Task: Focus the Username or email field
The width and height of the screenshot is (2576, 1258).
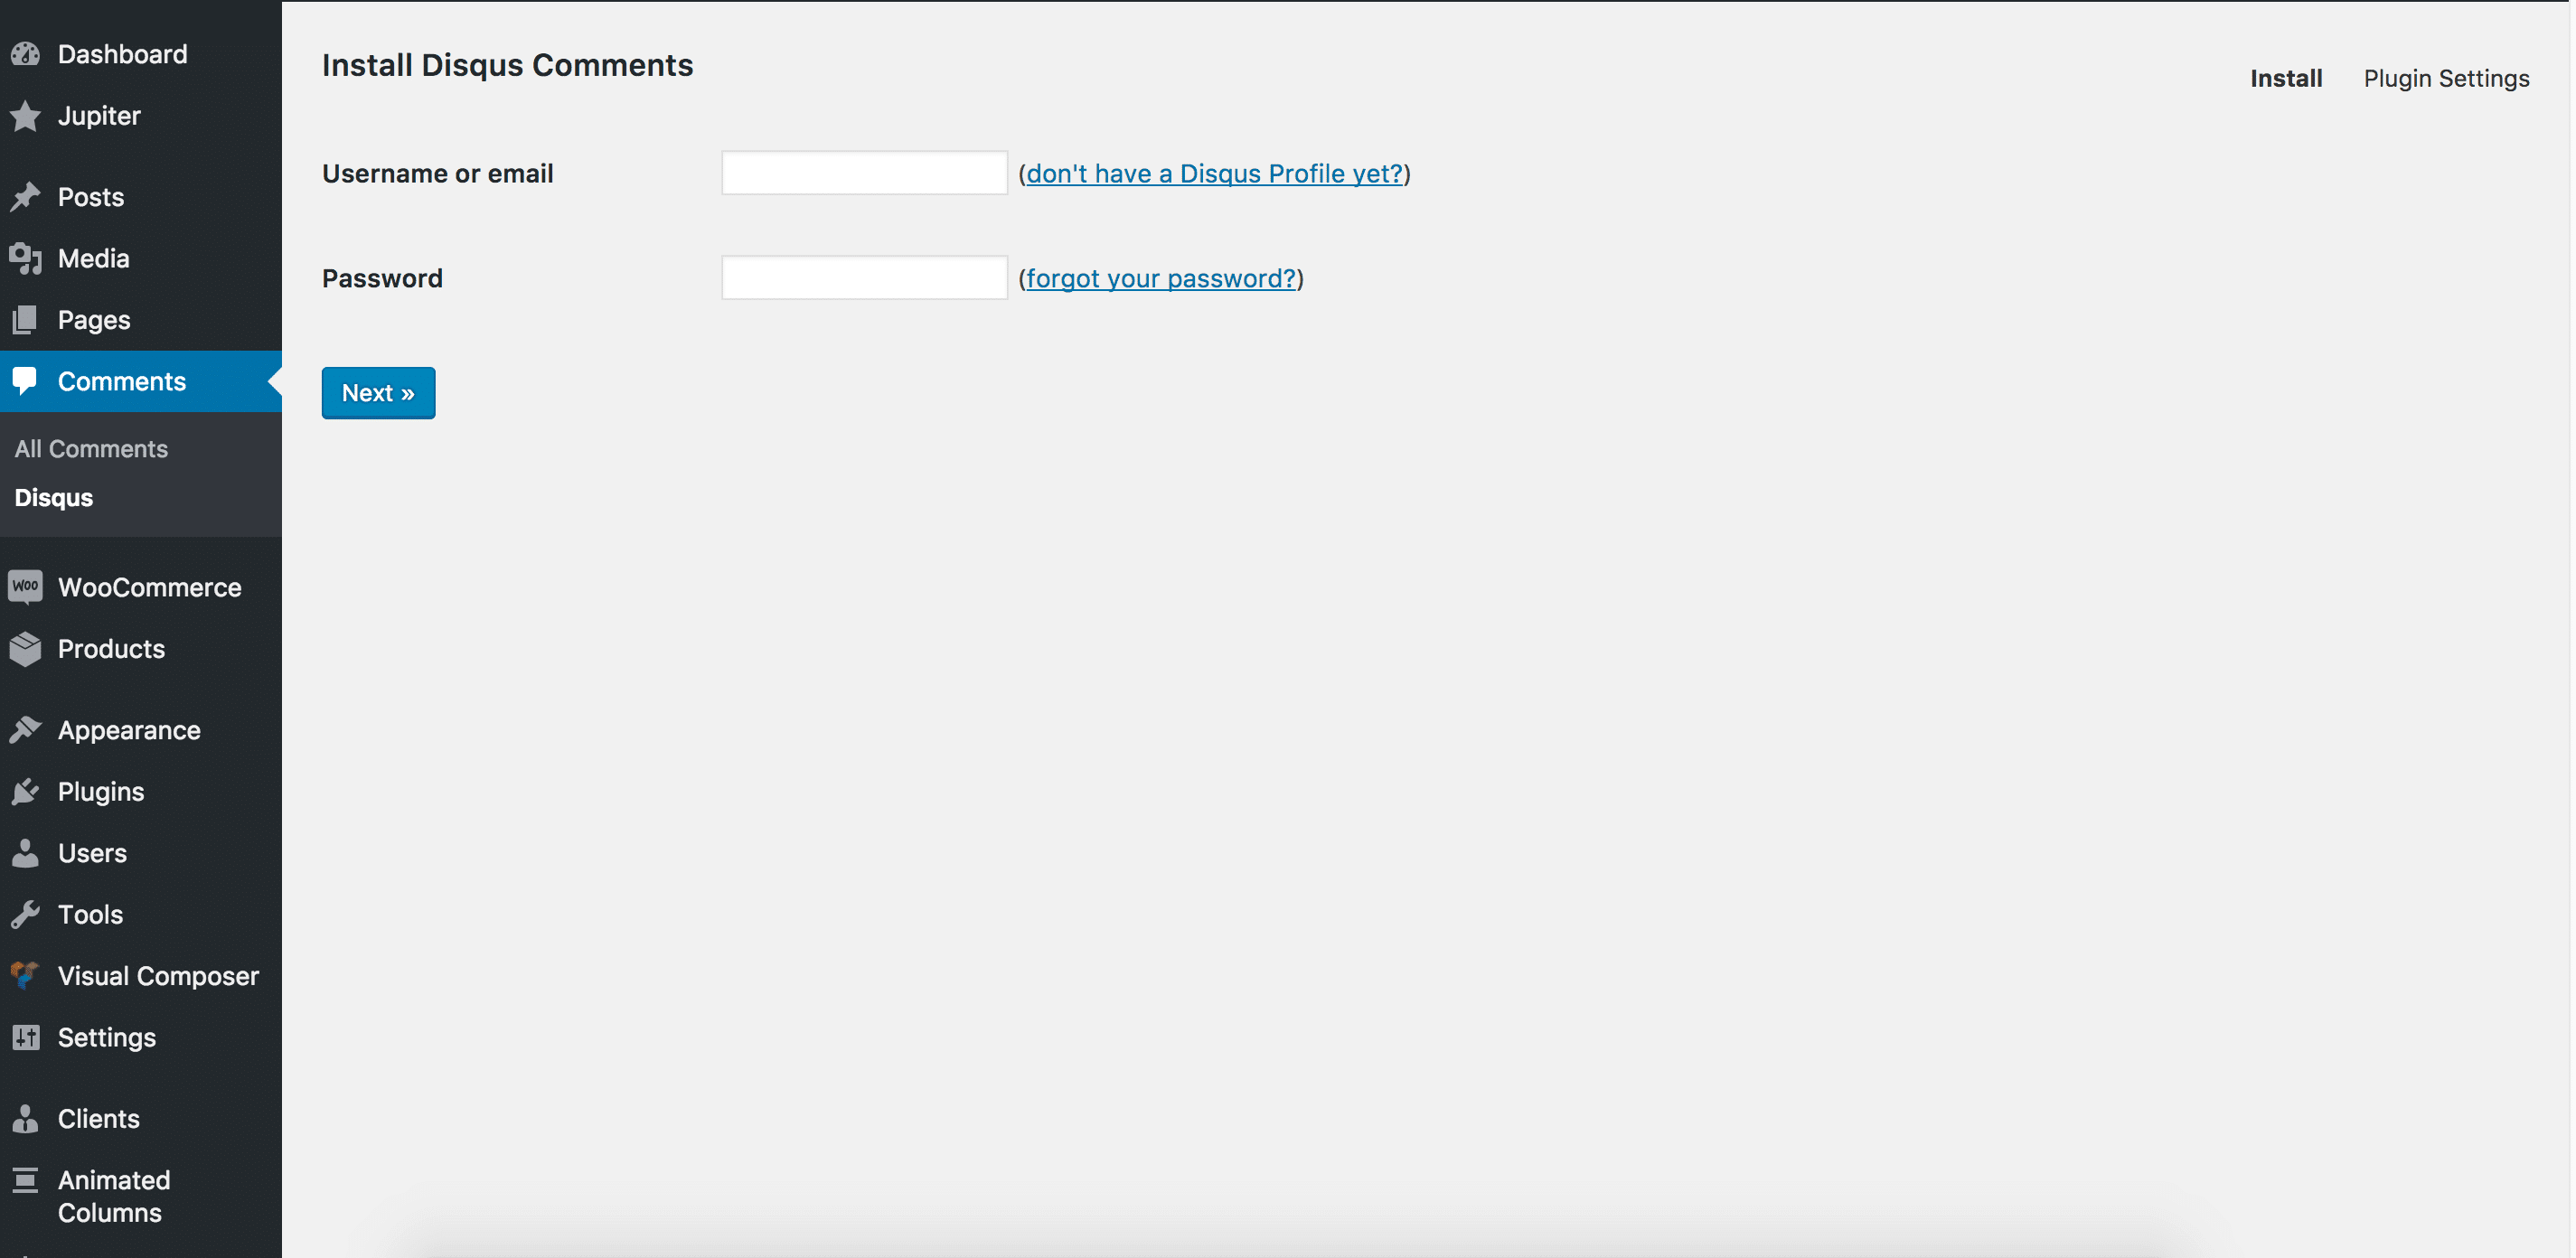Action: point(864,173)
